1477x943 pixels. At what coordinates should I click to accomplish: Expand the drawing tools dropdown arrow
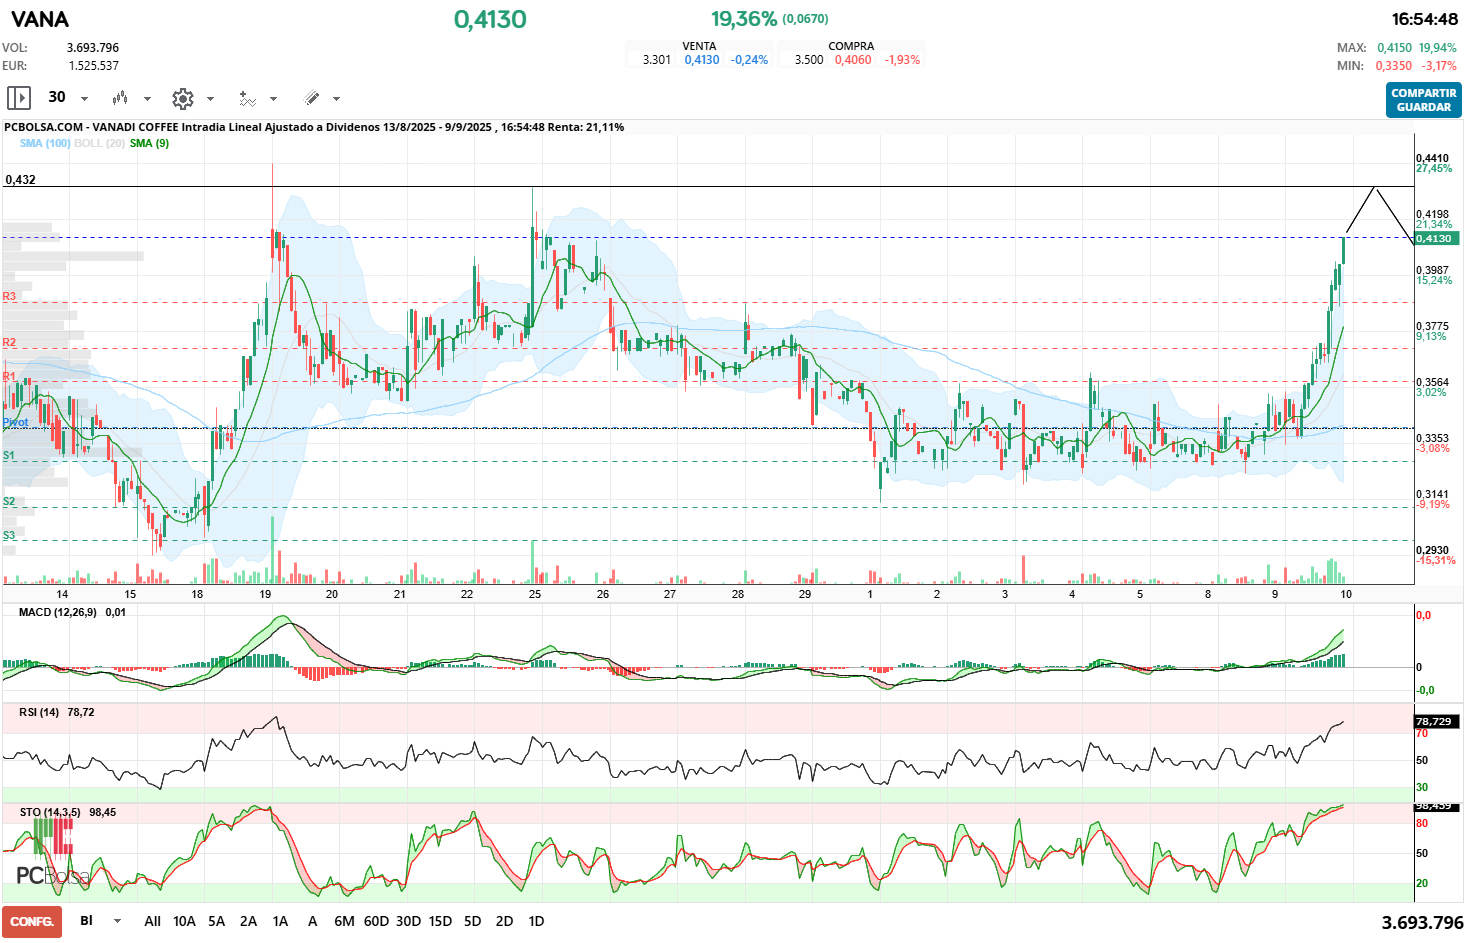(336, 99)
